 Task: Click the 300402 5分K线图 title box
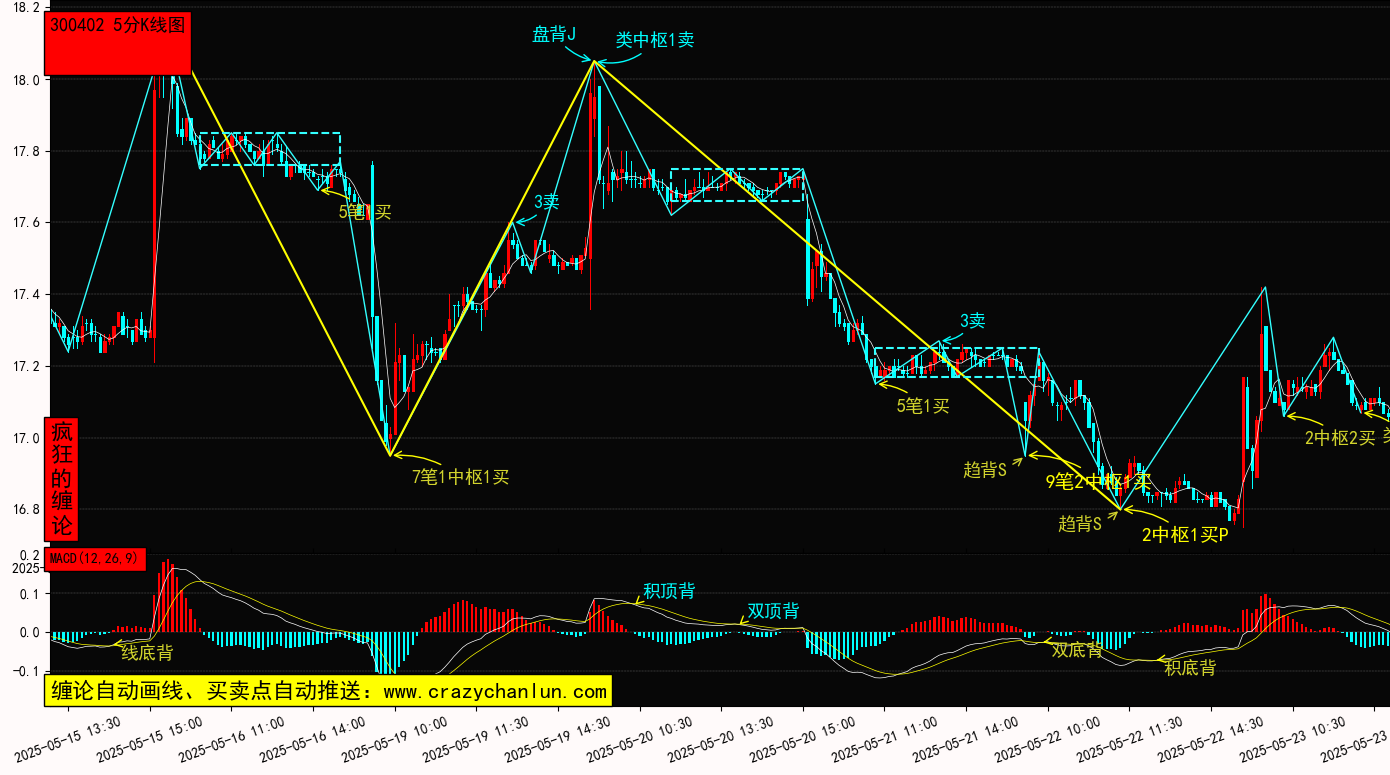click(x=118, y=45)
